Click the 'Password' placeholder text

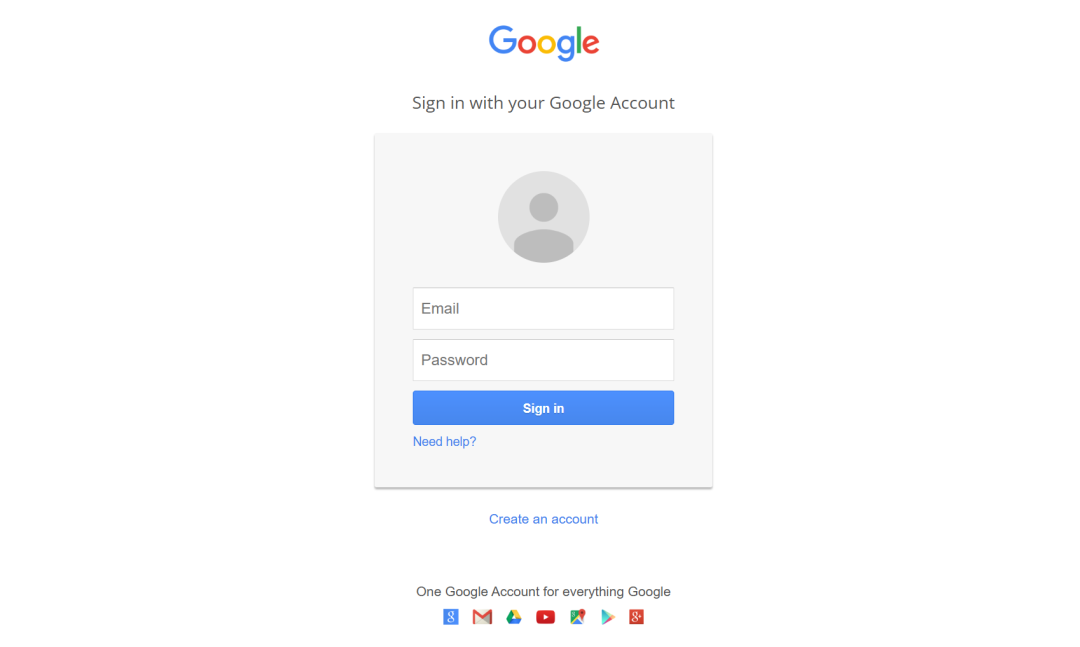tap(455, 360)
